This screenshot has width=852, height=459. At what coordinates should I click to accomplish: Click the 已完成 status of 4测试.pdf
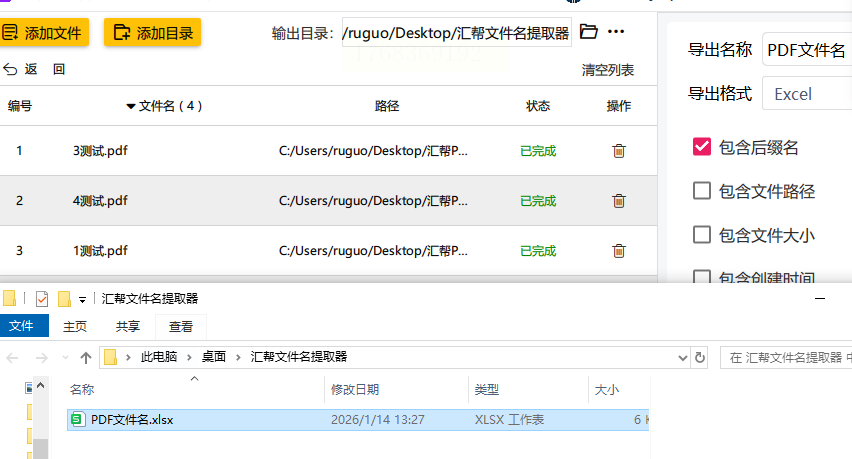[538, 200]
